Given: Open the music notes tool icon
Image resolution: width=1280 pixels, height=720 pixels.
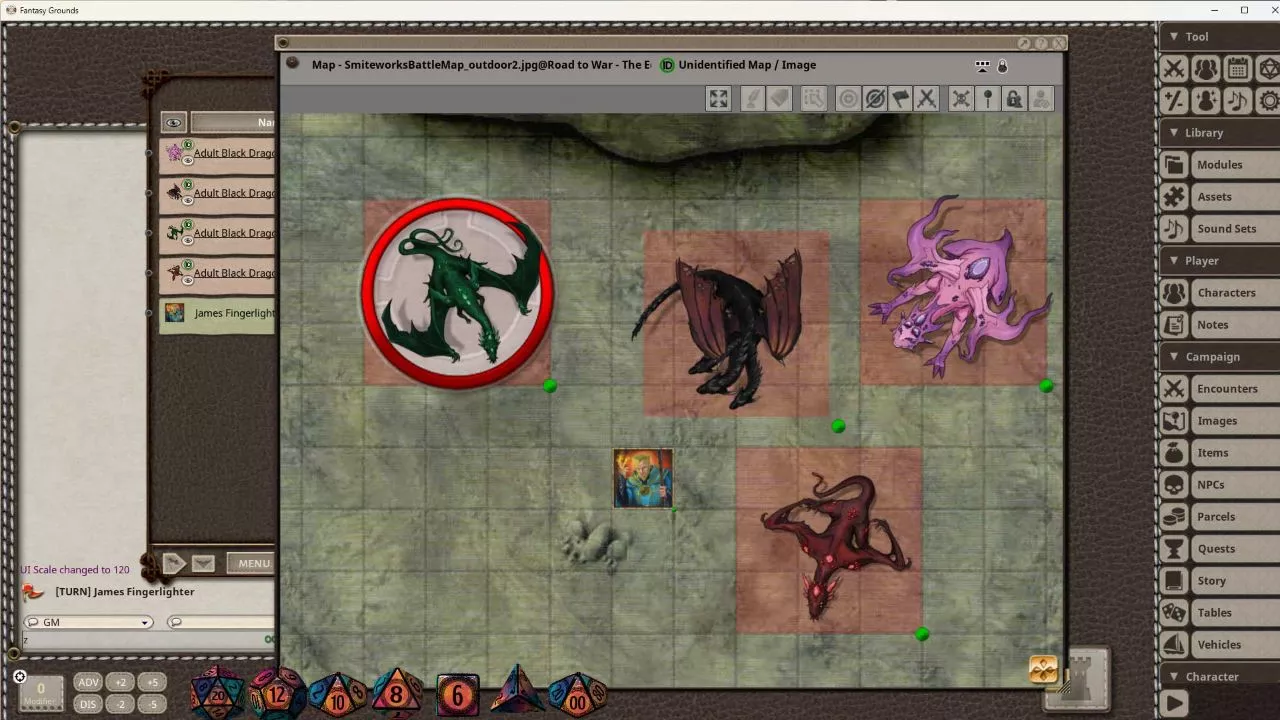Looking at the screenshot, I should pyautogui.click(x=1238, y=100).
